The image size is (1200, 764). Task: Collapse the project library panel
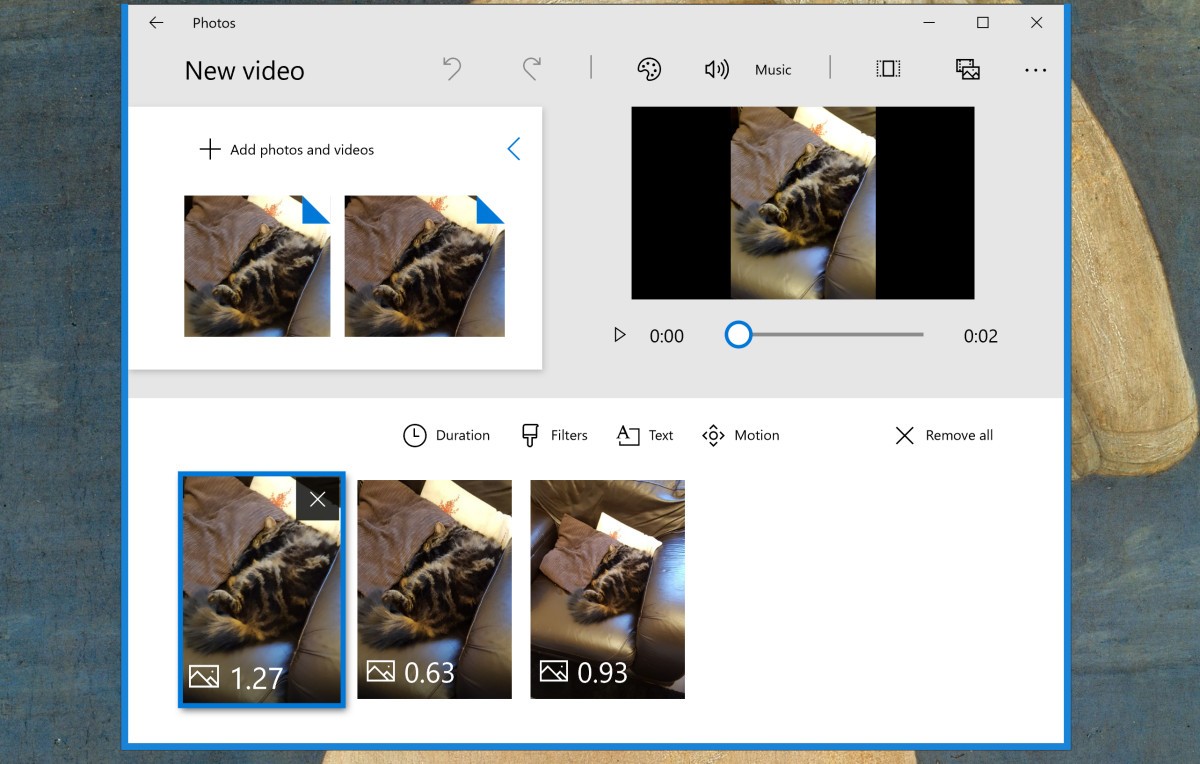click(514, 148)
